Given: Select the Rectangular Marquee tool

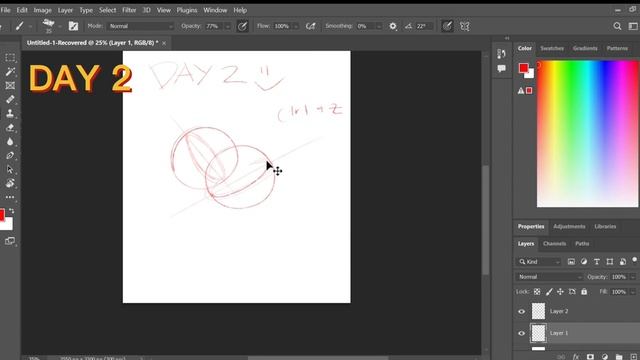Looking at the screenshot, I should [10, 58].
